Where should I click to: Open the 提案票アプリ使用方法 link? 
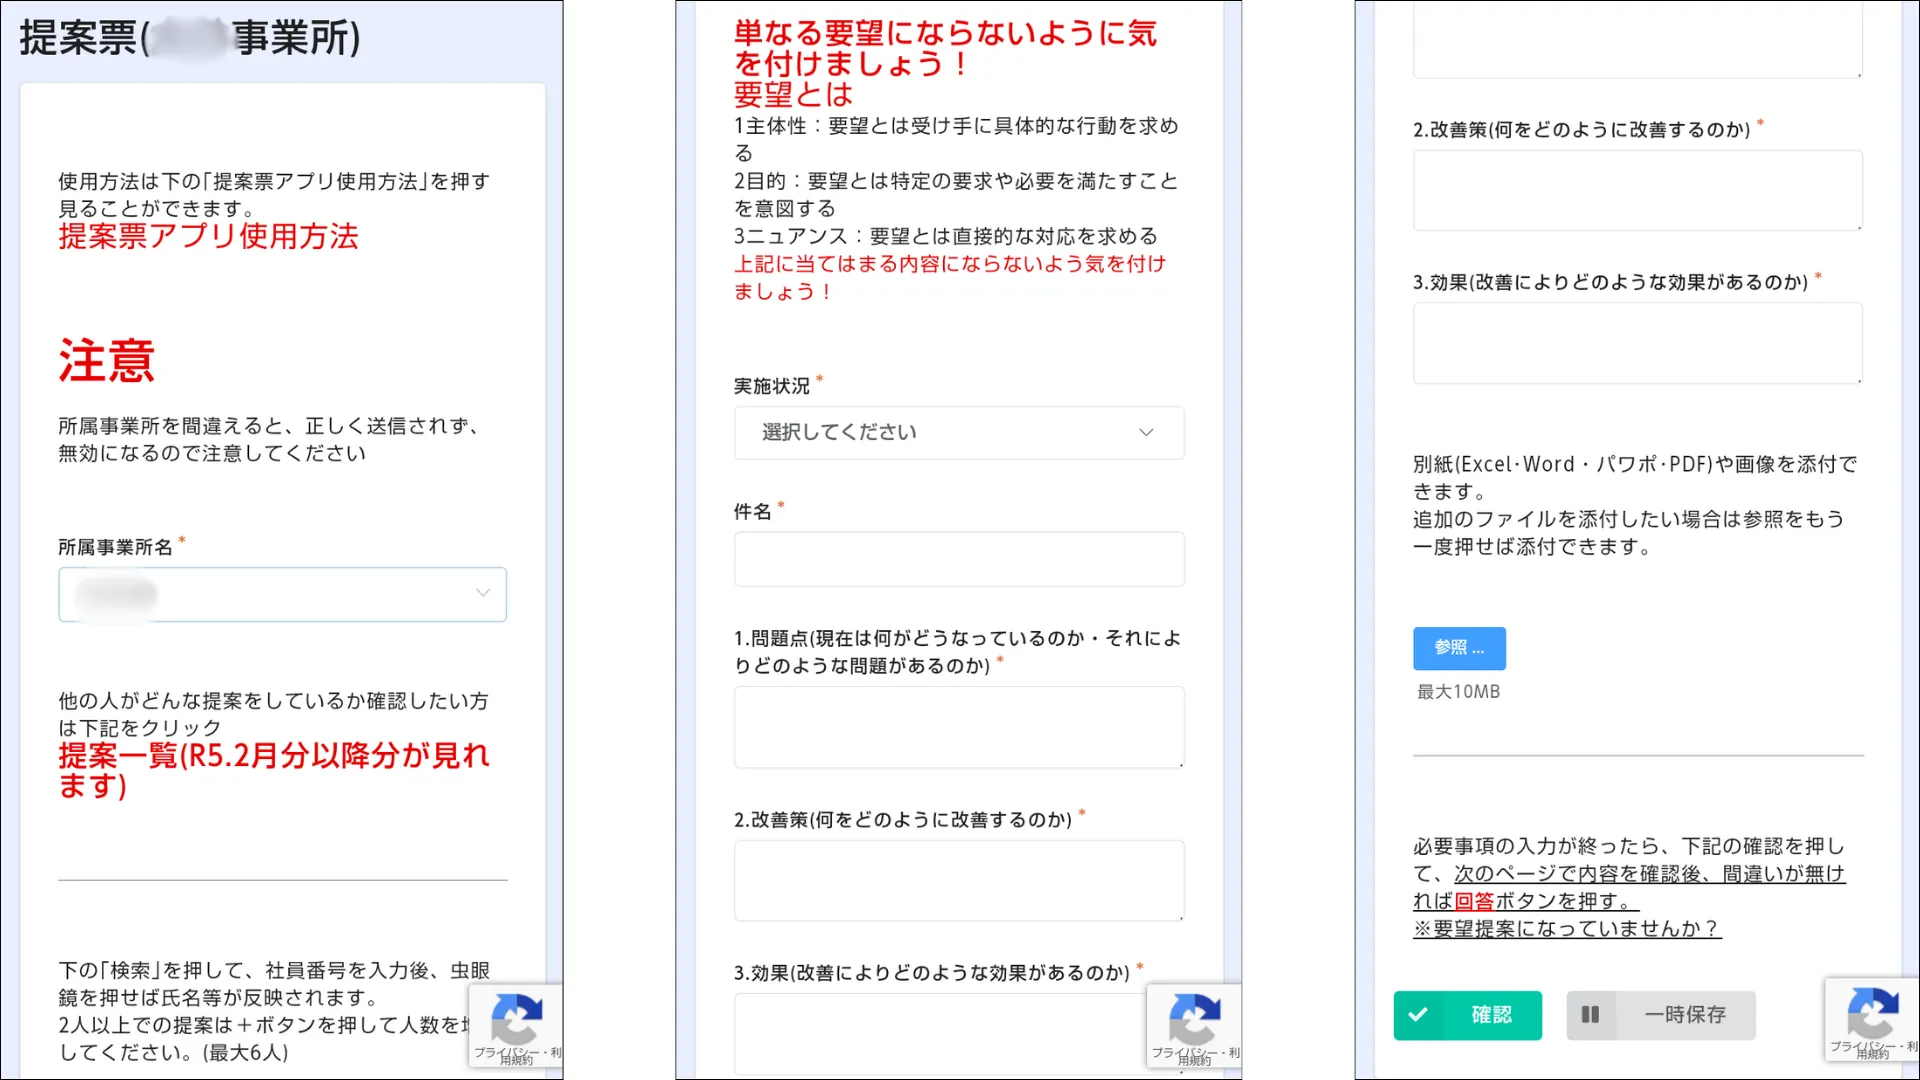208,237
